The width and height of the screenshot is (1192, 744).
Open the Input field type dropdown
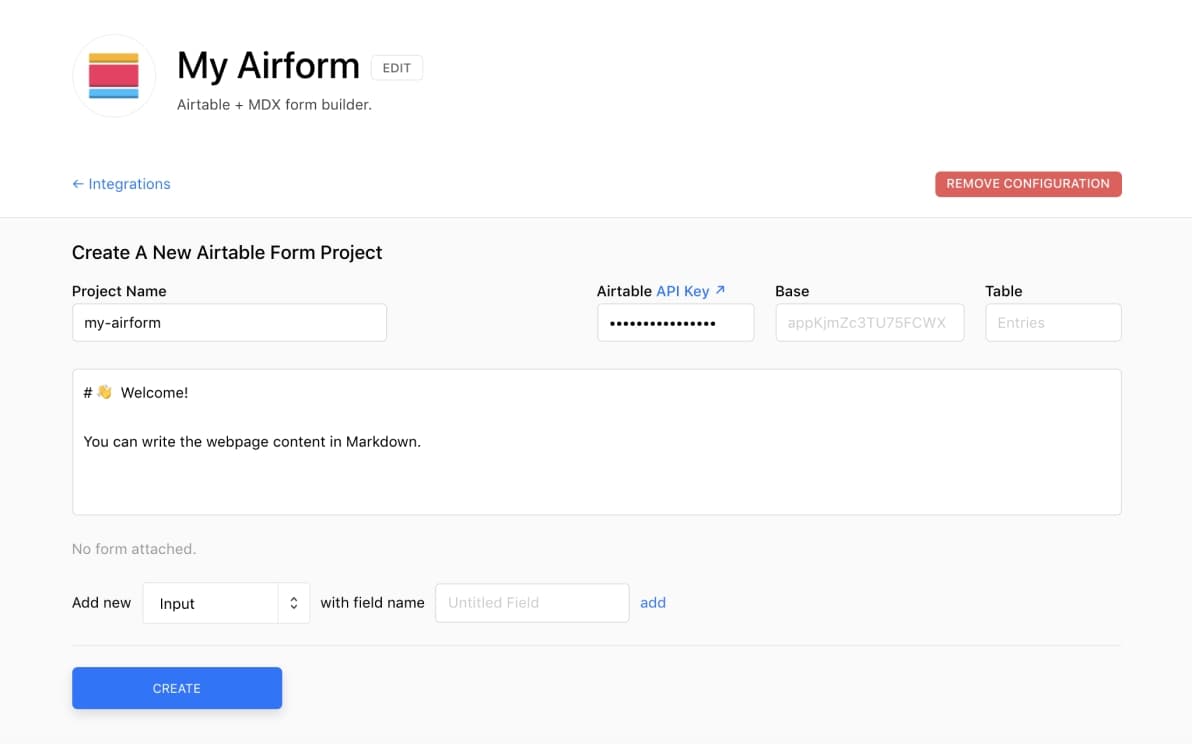pos(226,603)
